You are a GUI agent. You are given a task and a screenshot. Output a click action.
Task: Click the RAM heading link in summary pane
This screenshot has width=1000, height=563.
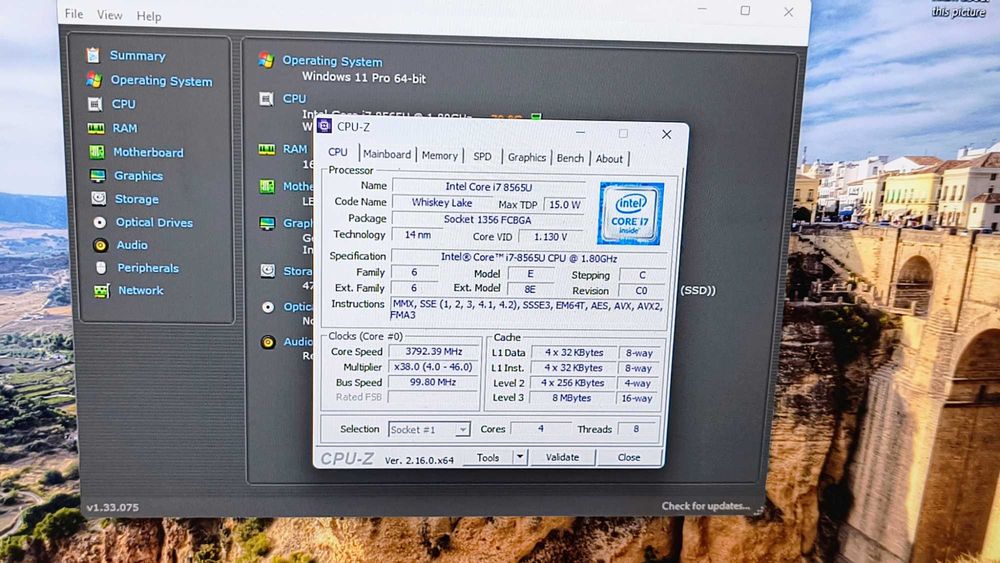(x=295, y=149)
